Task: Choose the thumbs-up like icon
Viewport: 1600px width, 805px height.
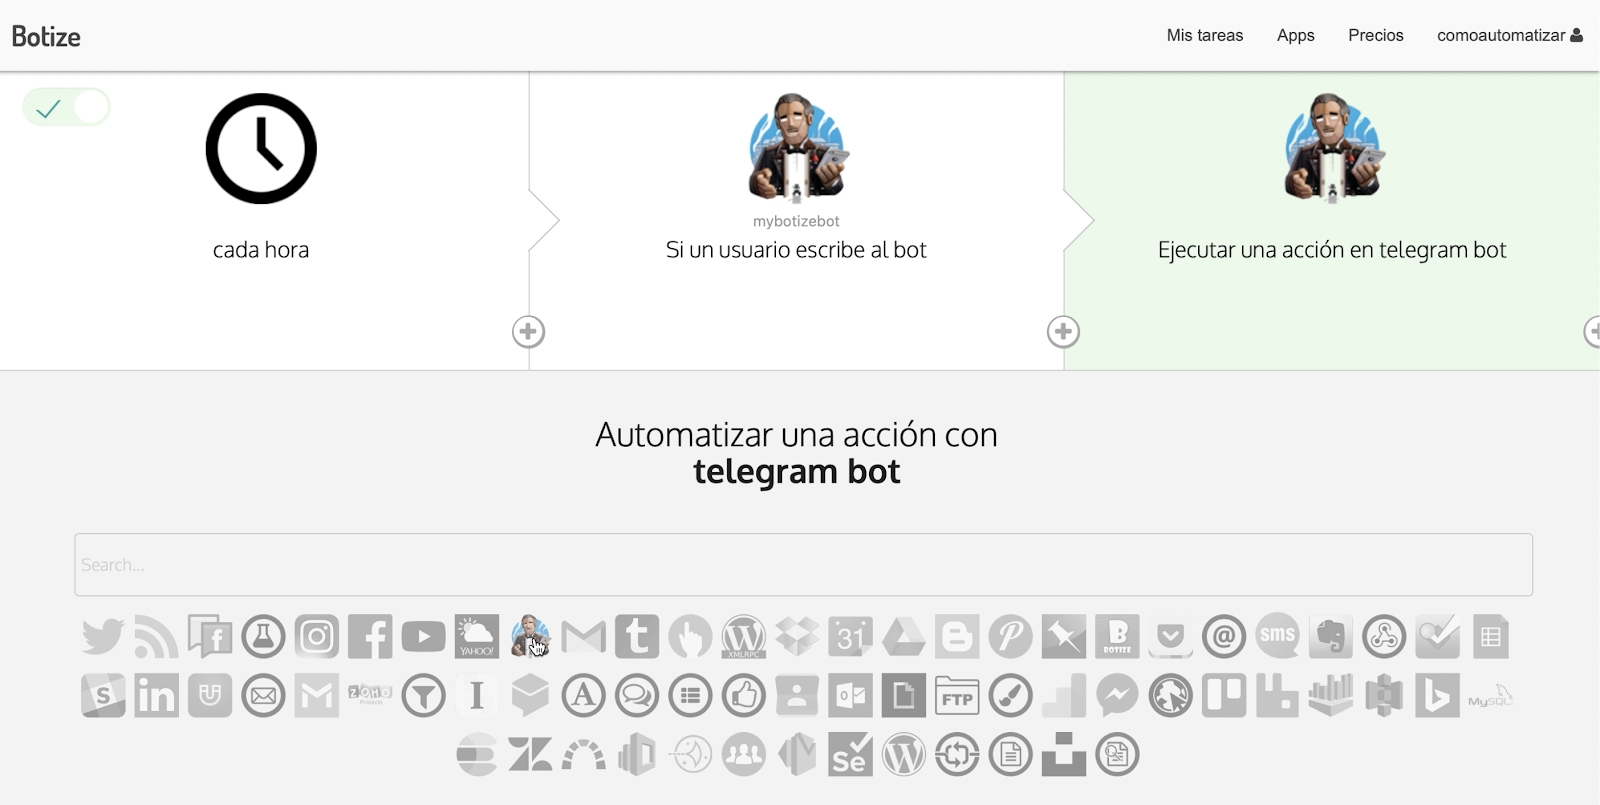Action: [x=744, y=696]
